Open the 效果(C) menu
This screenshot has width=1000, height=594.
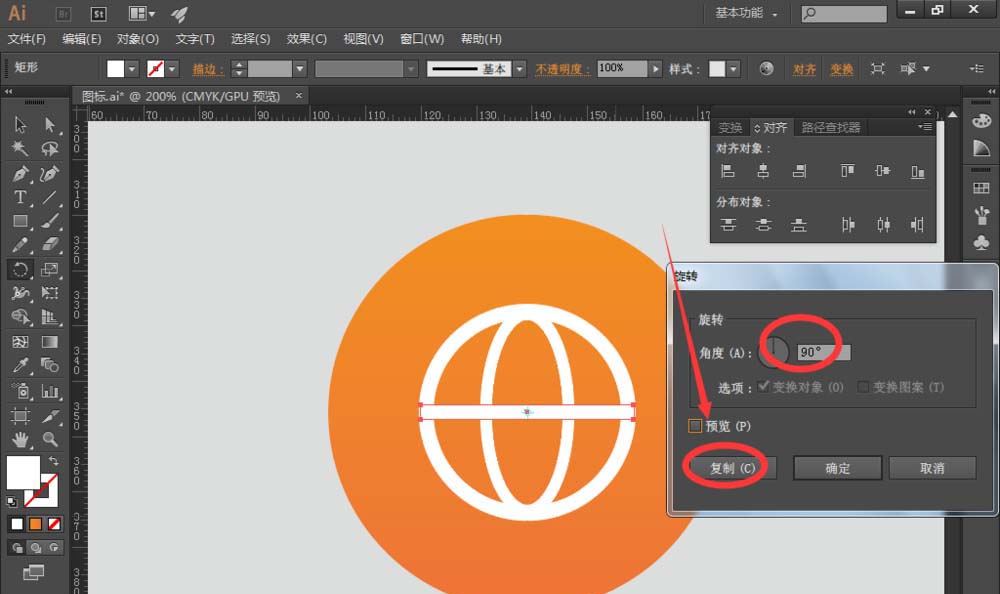306,39
